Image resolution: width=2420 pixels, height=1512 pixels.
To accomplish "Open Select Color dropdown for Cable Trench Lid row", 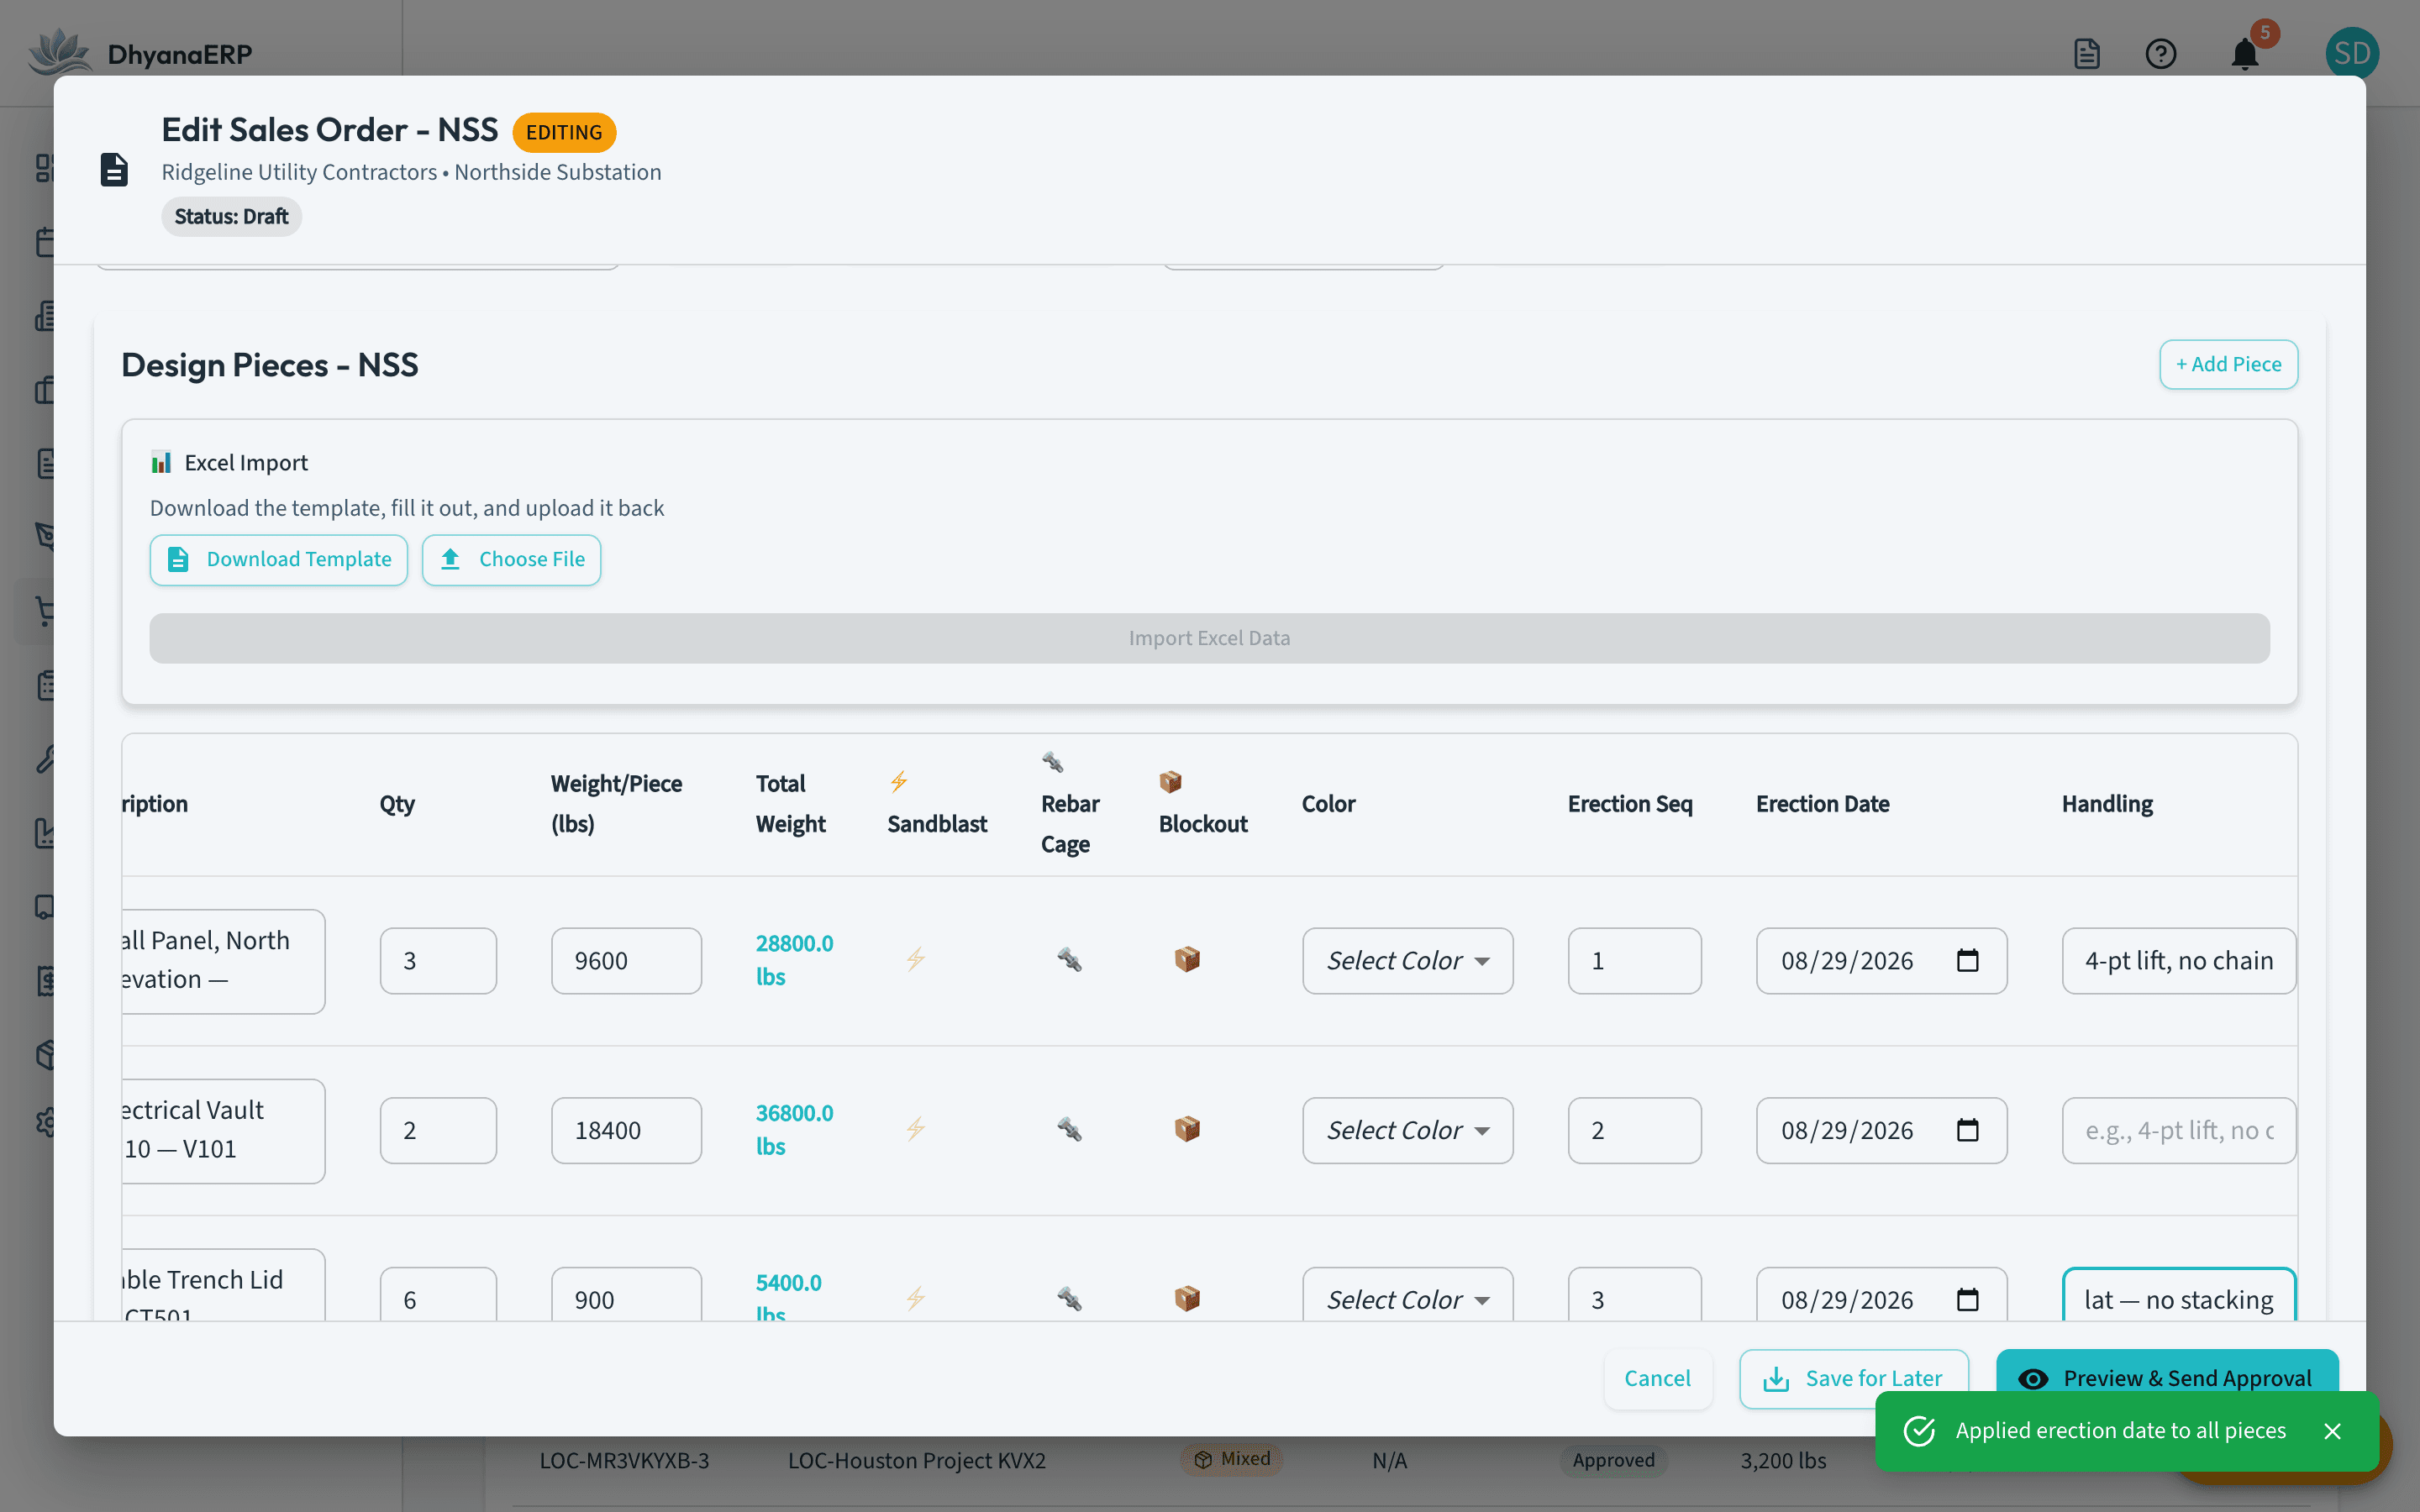I will (1407, 1296).
